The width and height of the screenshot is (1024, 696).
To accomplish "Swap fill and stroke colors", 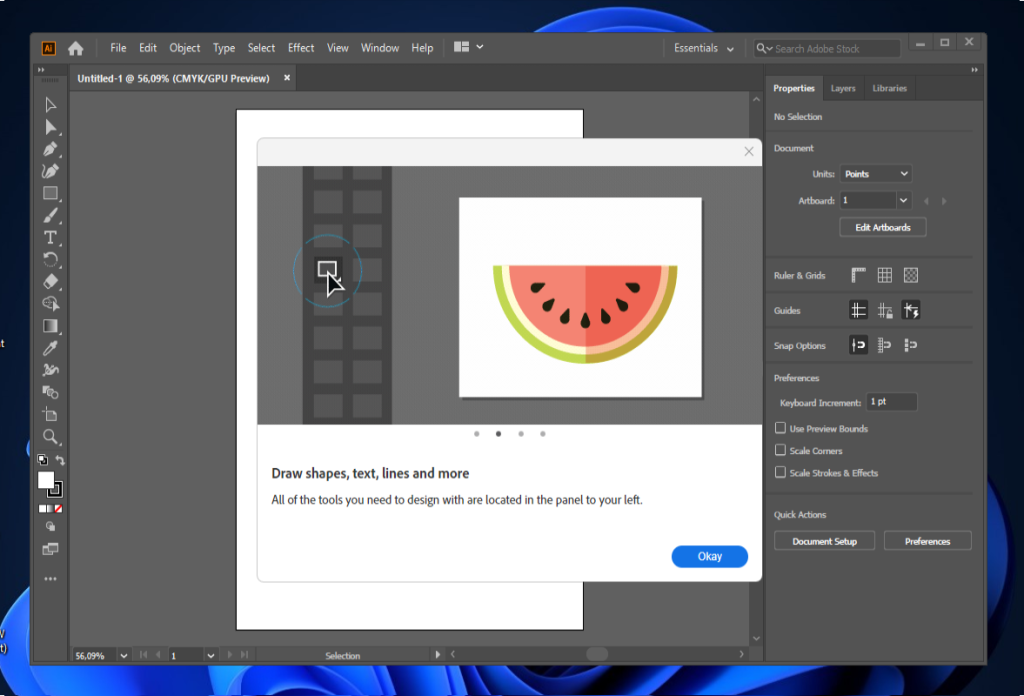I will point(59,460).
